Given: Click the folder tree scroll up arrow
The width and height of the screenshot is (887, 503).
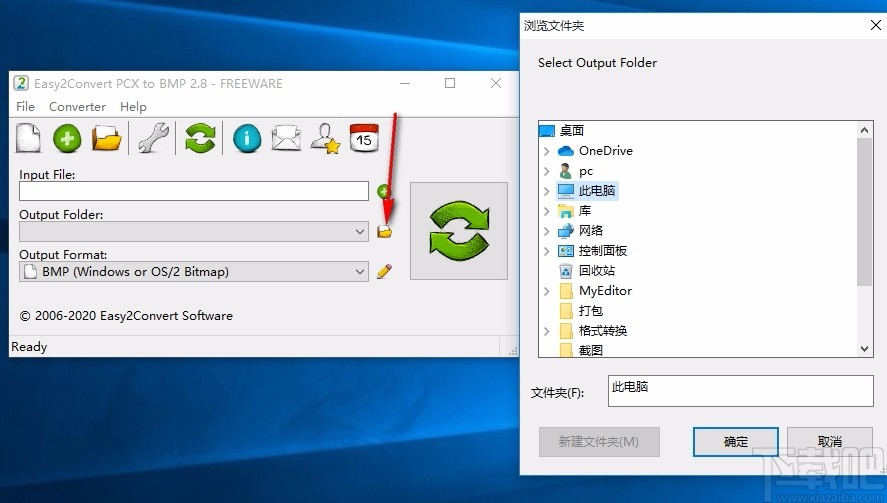Looking at the screenshot, I should (864, 130).
